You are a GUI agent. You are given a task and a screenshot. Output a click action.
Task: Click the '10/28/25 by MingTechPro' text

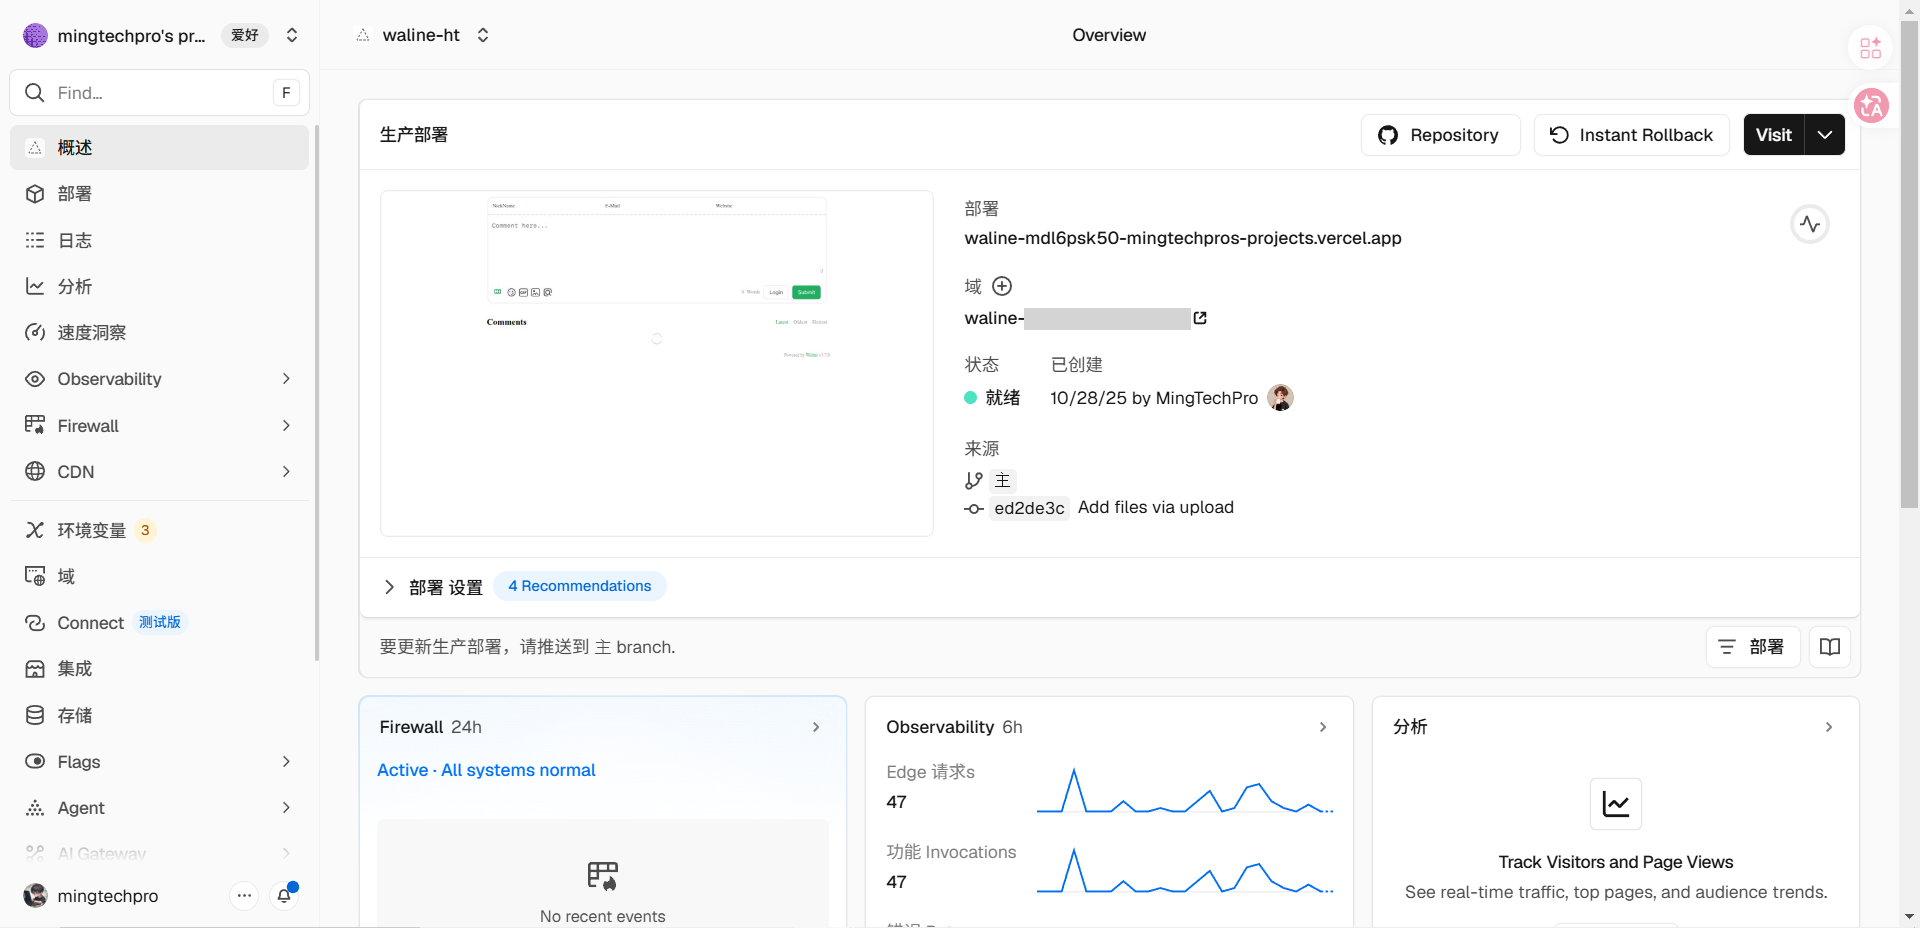(x=1154, y=398)
